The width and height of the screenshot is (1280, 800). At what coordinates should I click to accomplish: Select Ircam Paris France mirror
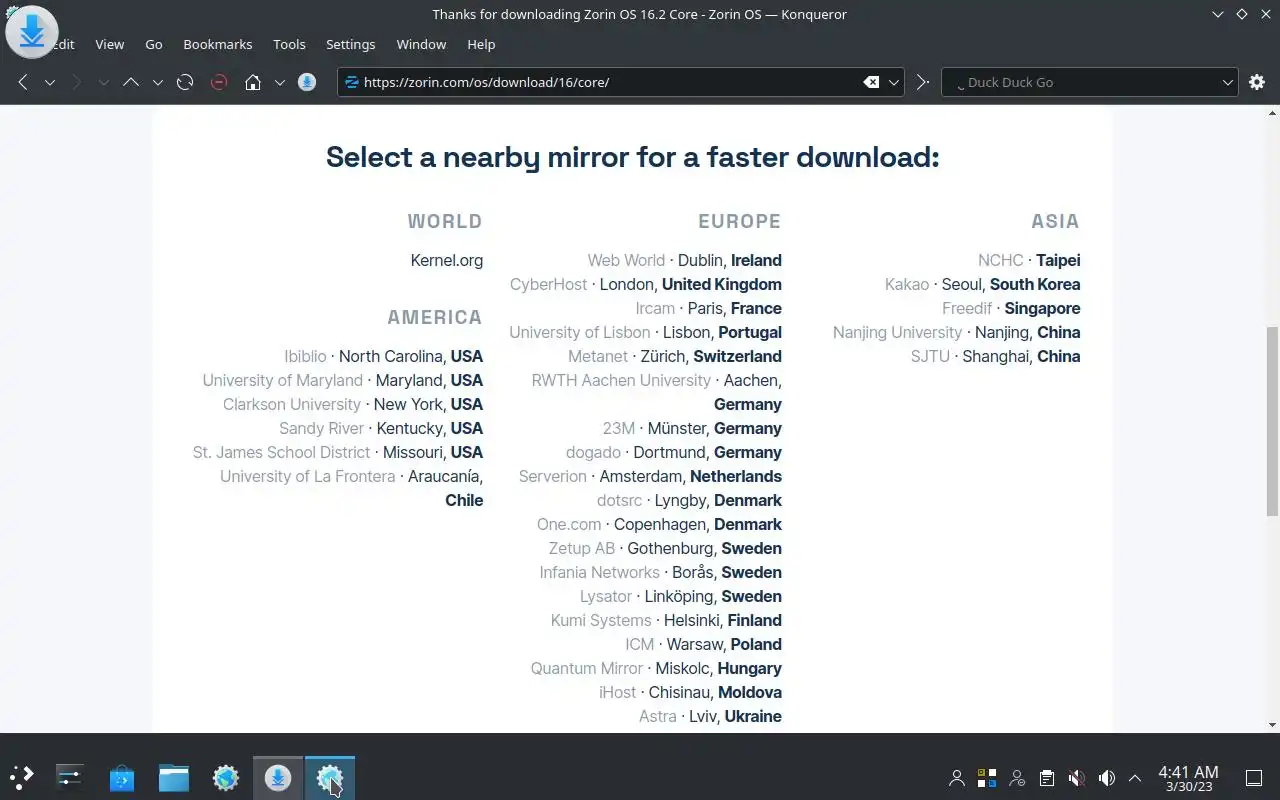[708, 308]
